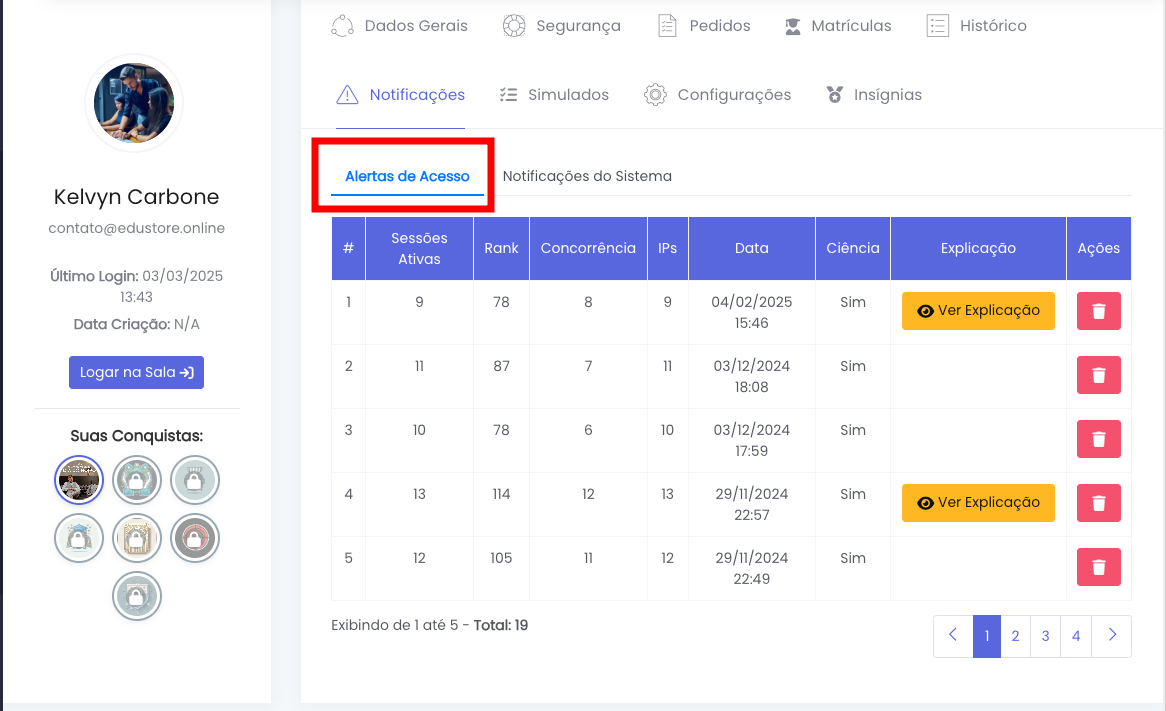Screen dimensions: 1166x711
Task: Go to previous page of alerts
Action: coord(953,636)
